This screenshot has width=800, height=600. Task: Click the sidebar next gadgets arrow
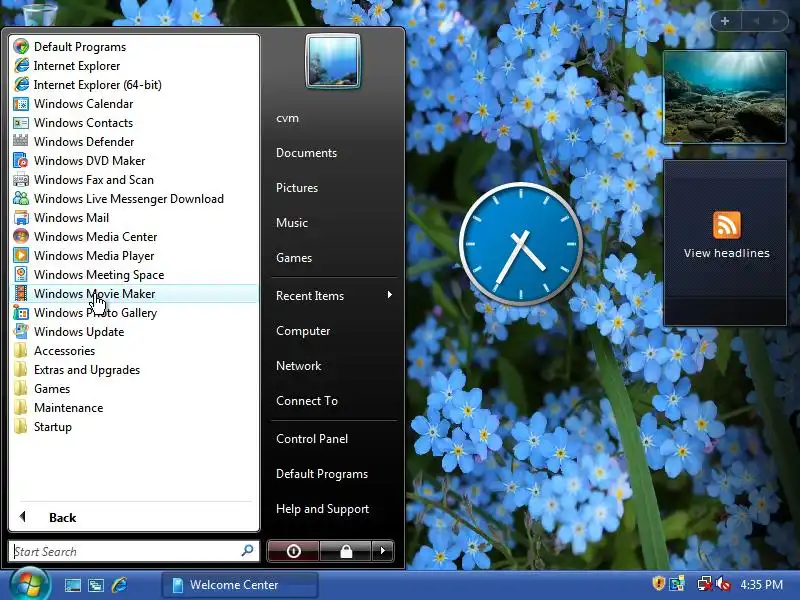pyautogui.click(x=775, y=21)
